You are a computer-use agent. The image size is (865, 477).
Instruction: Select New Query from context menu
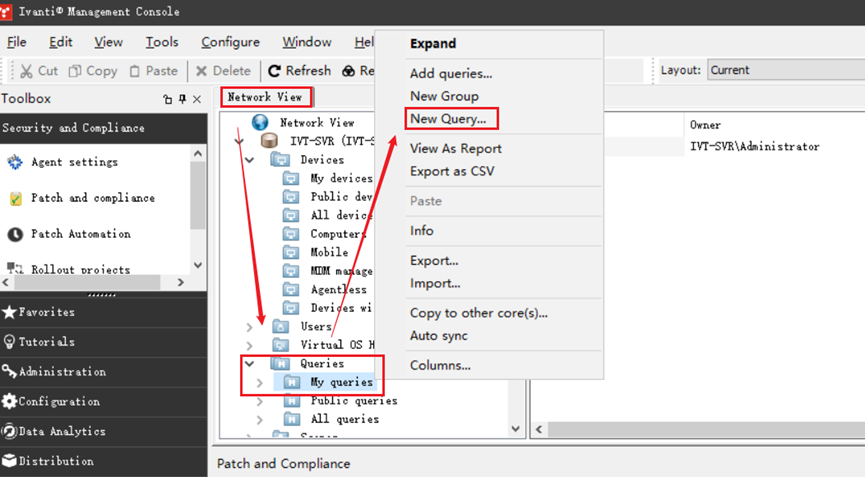pos(447,119)
